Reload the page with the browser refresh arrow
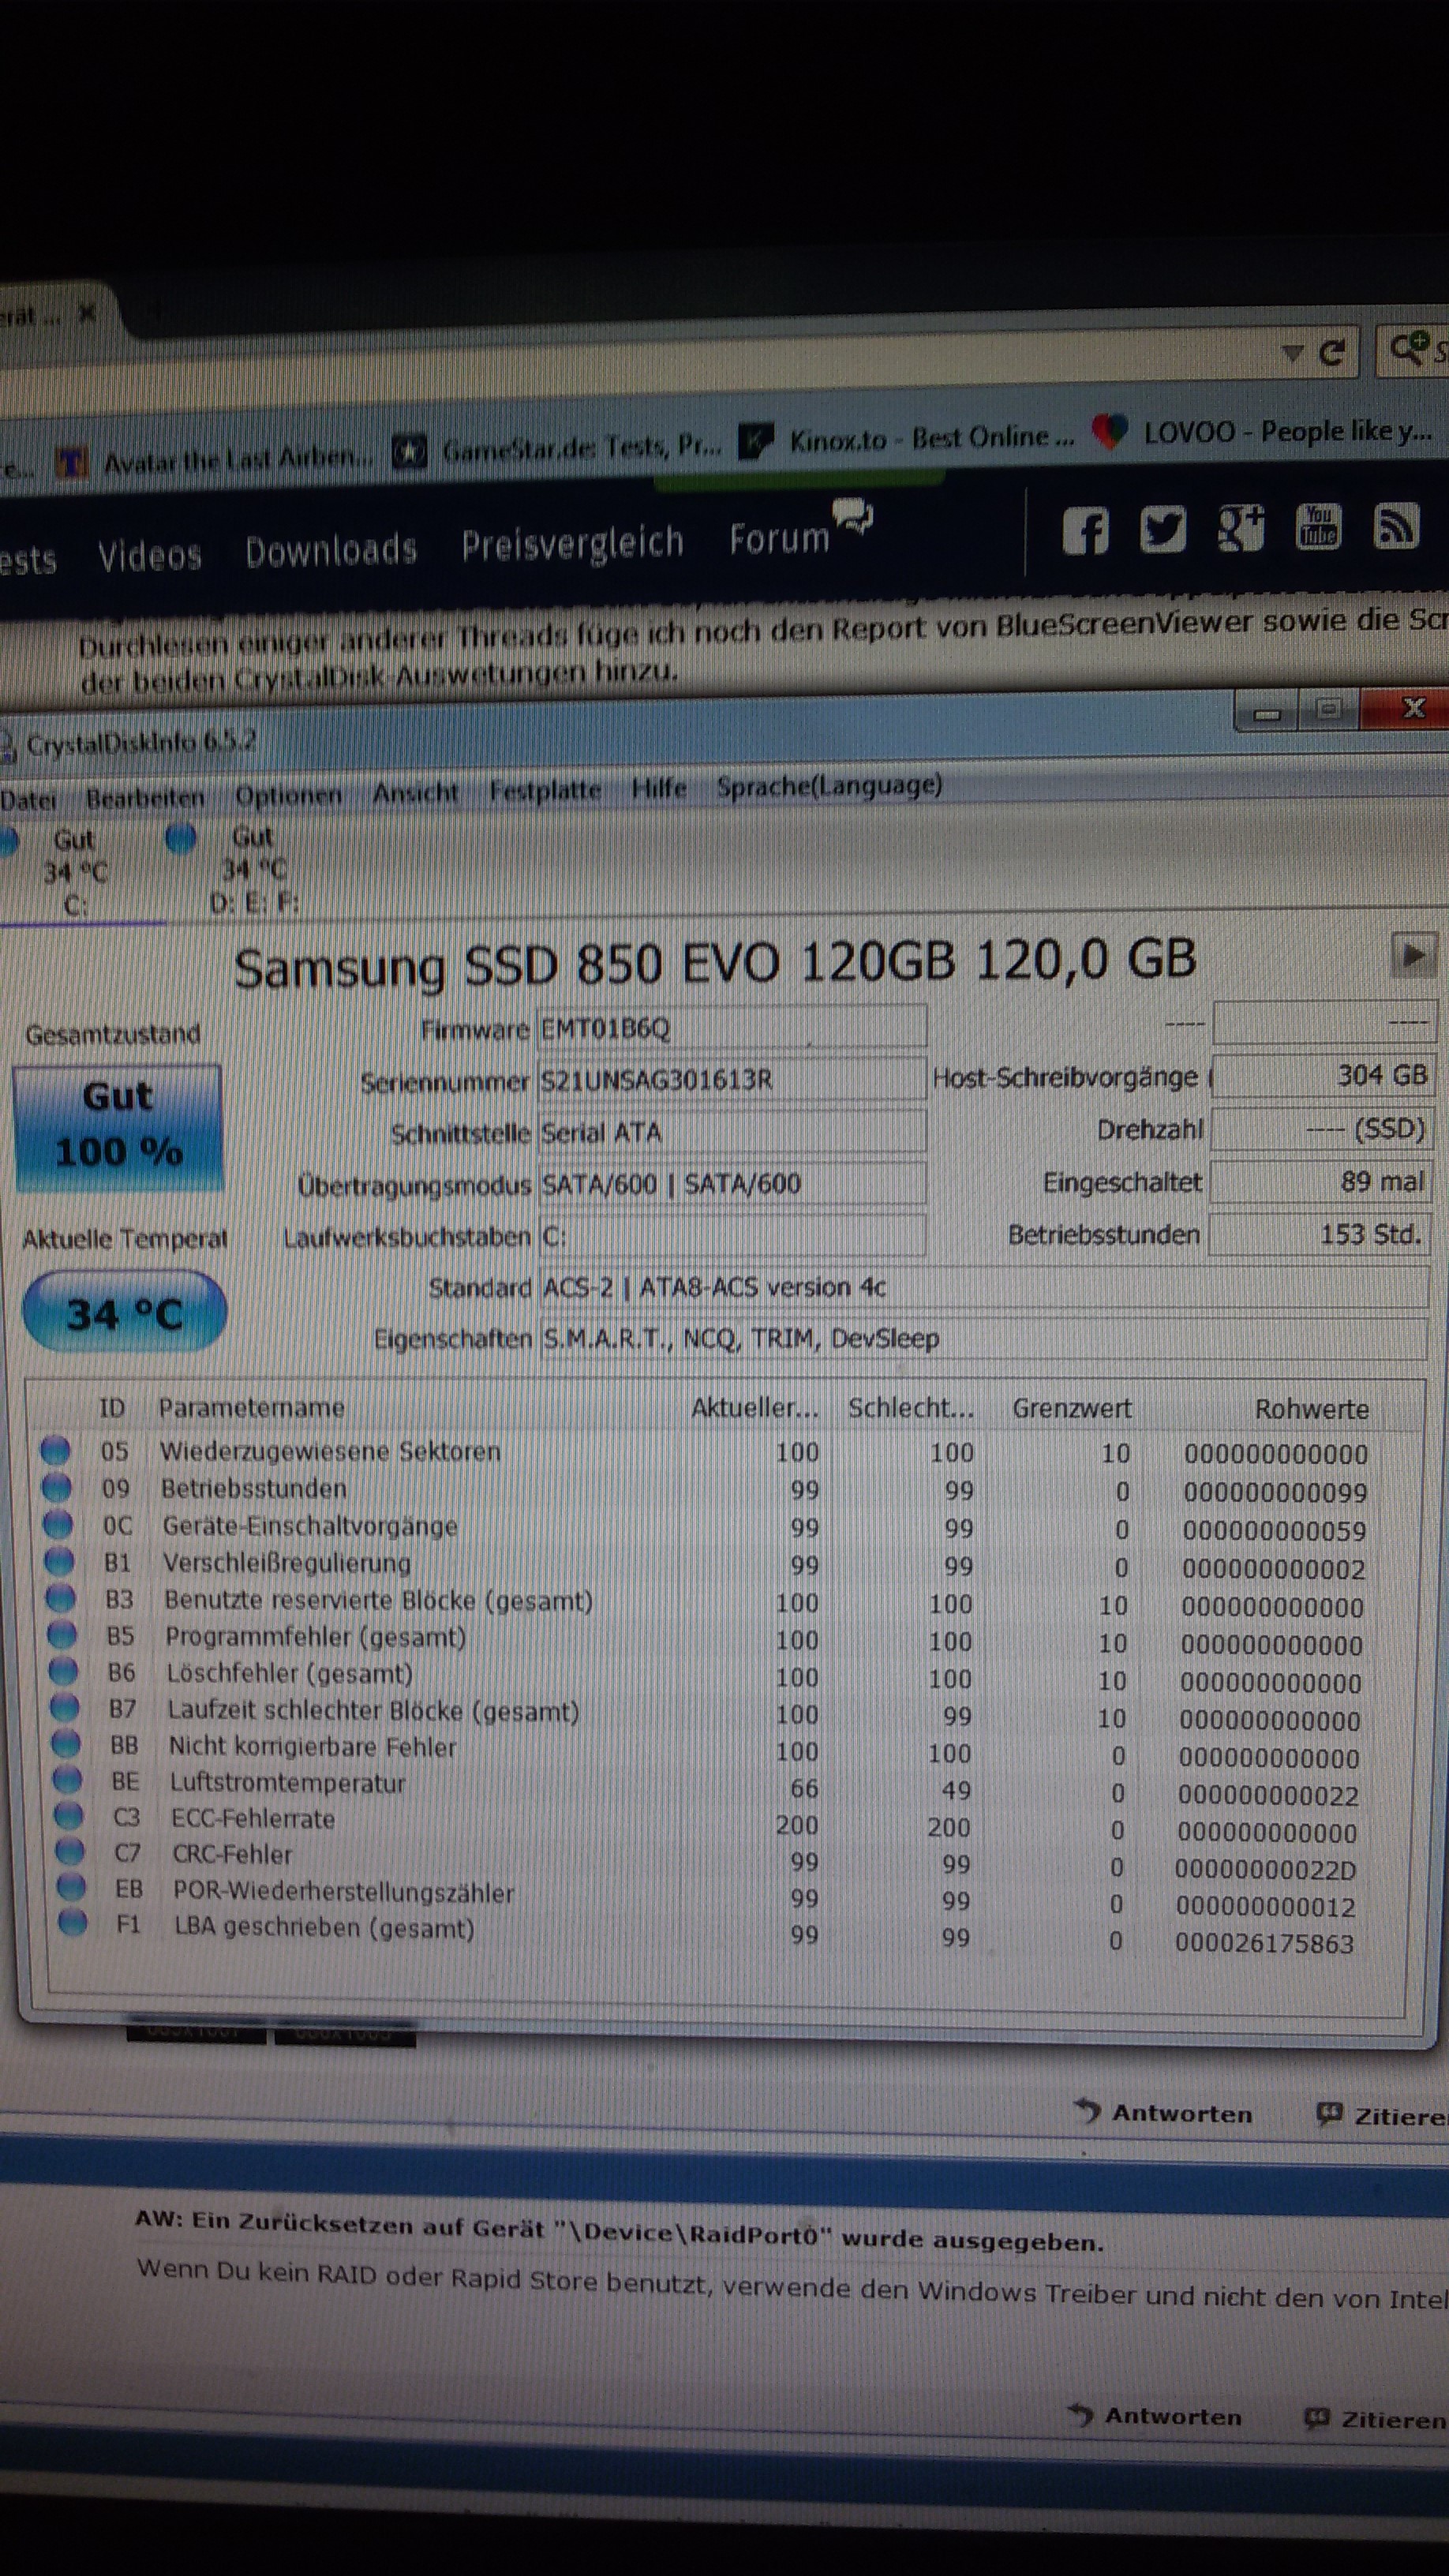This screenshot has height=2576, width=1449. pyautogui.click(x=1331, y=353)
